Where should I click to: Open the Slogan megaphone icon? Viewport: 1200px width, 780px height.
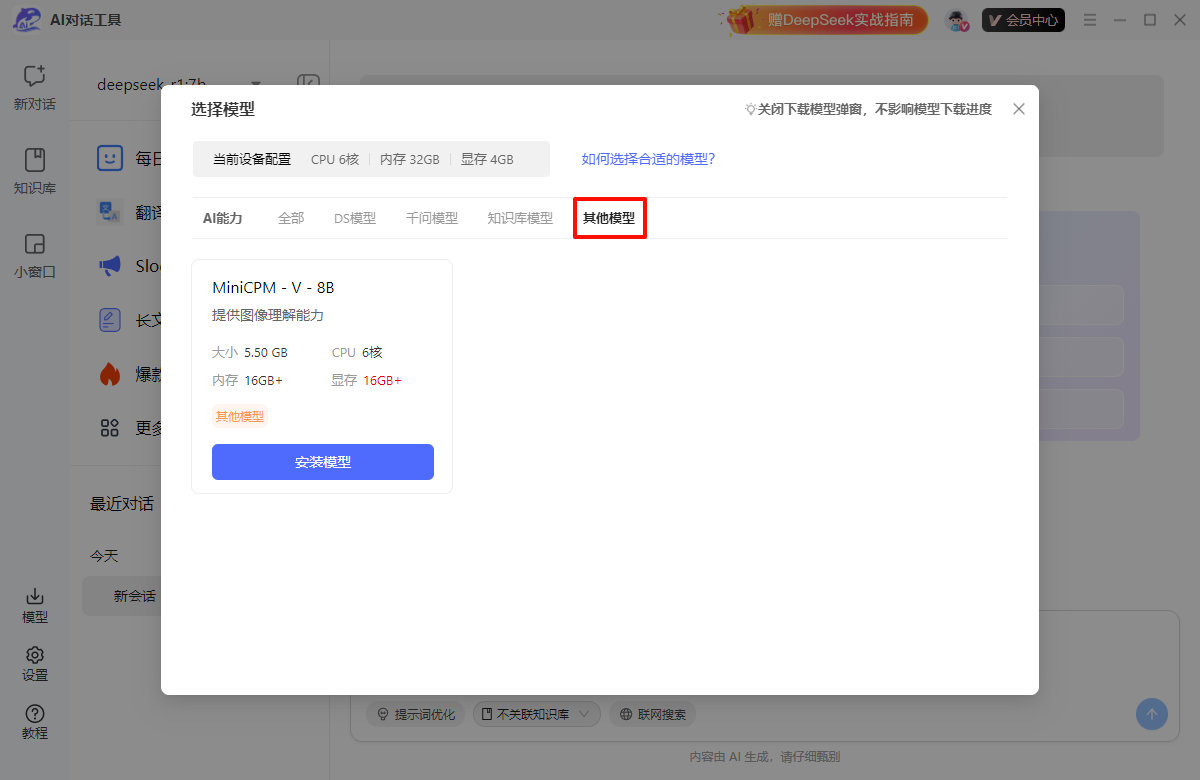(x=110, y=266)
